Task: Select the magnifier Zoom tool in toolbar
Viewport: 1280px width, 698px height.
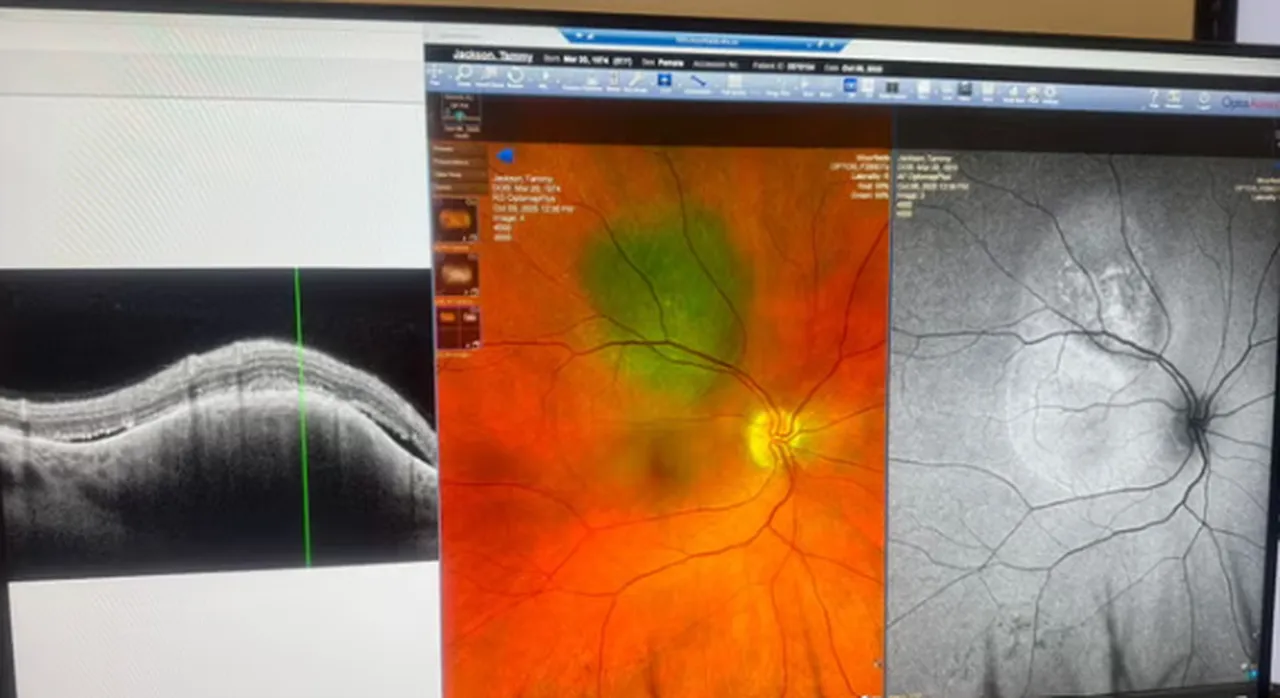Action: coord(464,76)
